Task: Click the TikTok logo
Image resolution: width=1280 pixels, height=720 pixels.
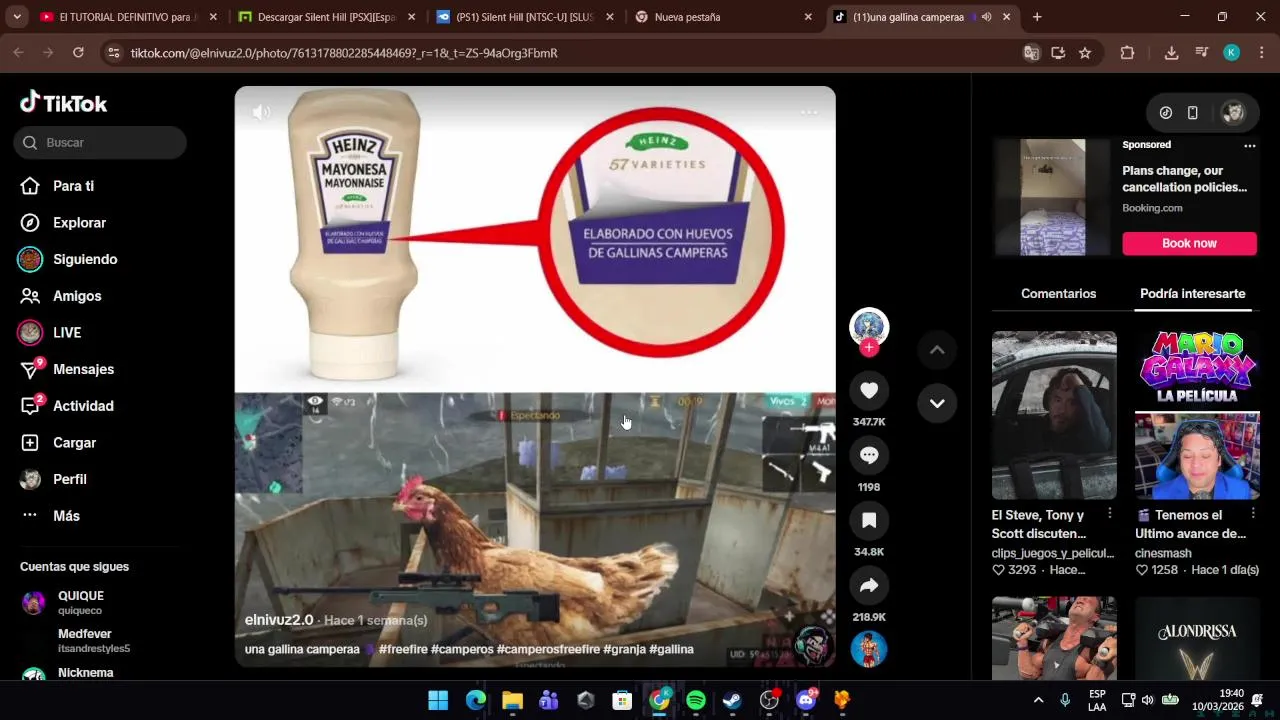Action: click(x=63, y=102)
